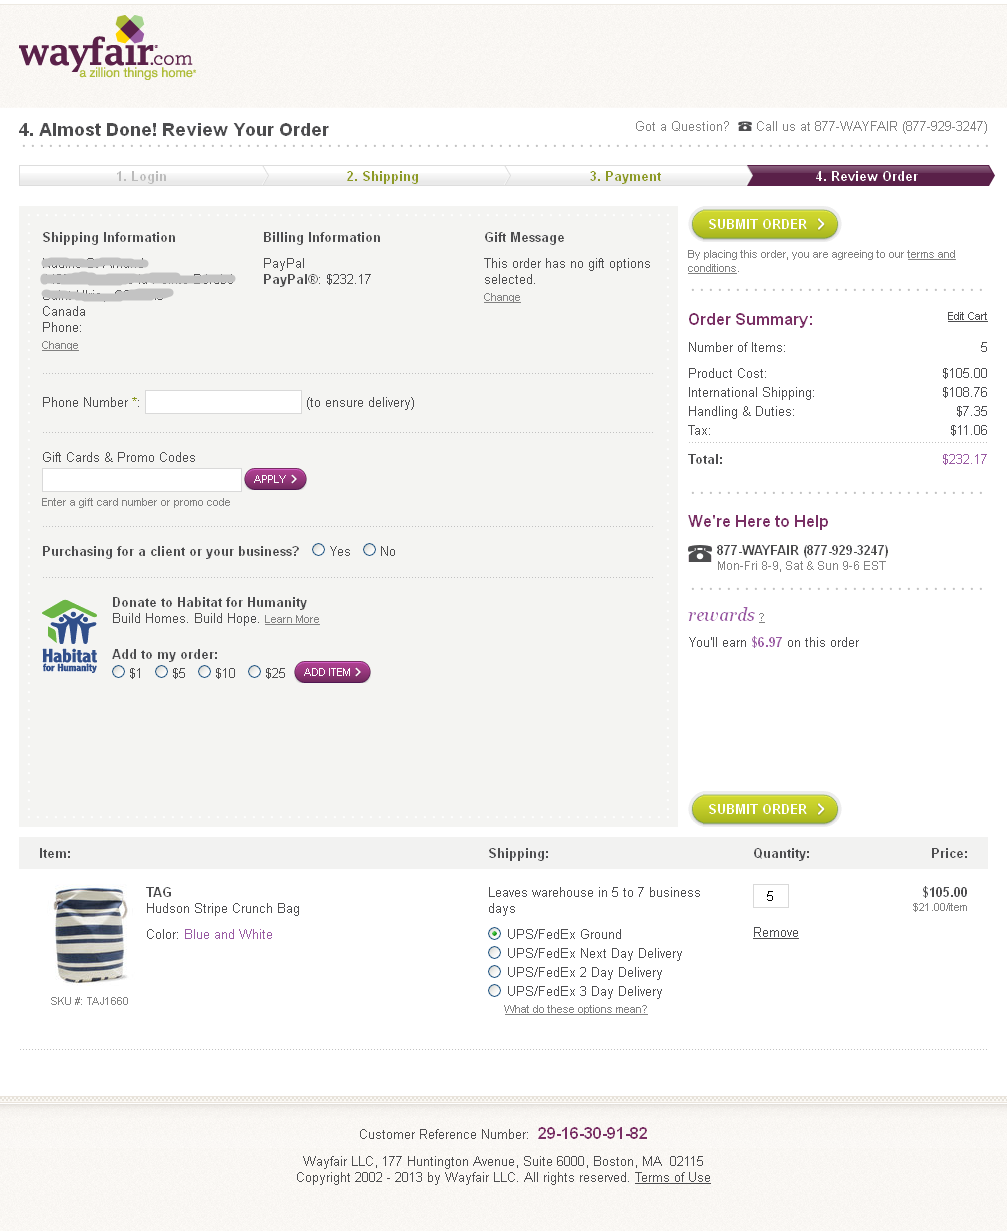Open the Terms of Use footer link
The width and height of the screenshot is (1007, 1231).
[x=673, y=1178]
